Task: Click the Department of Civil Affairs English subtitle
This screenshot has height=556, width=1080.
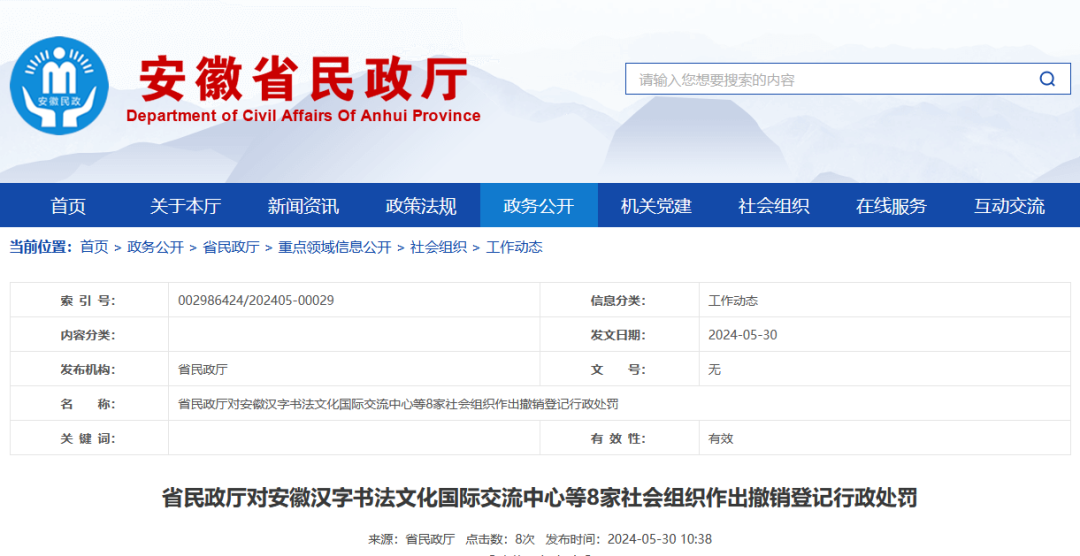Action: 303,116
